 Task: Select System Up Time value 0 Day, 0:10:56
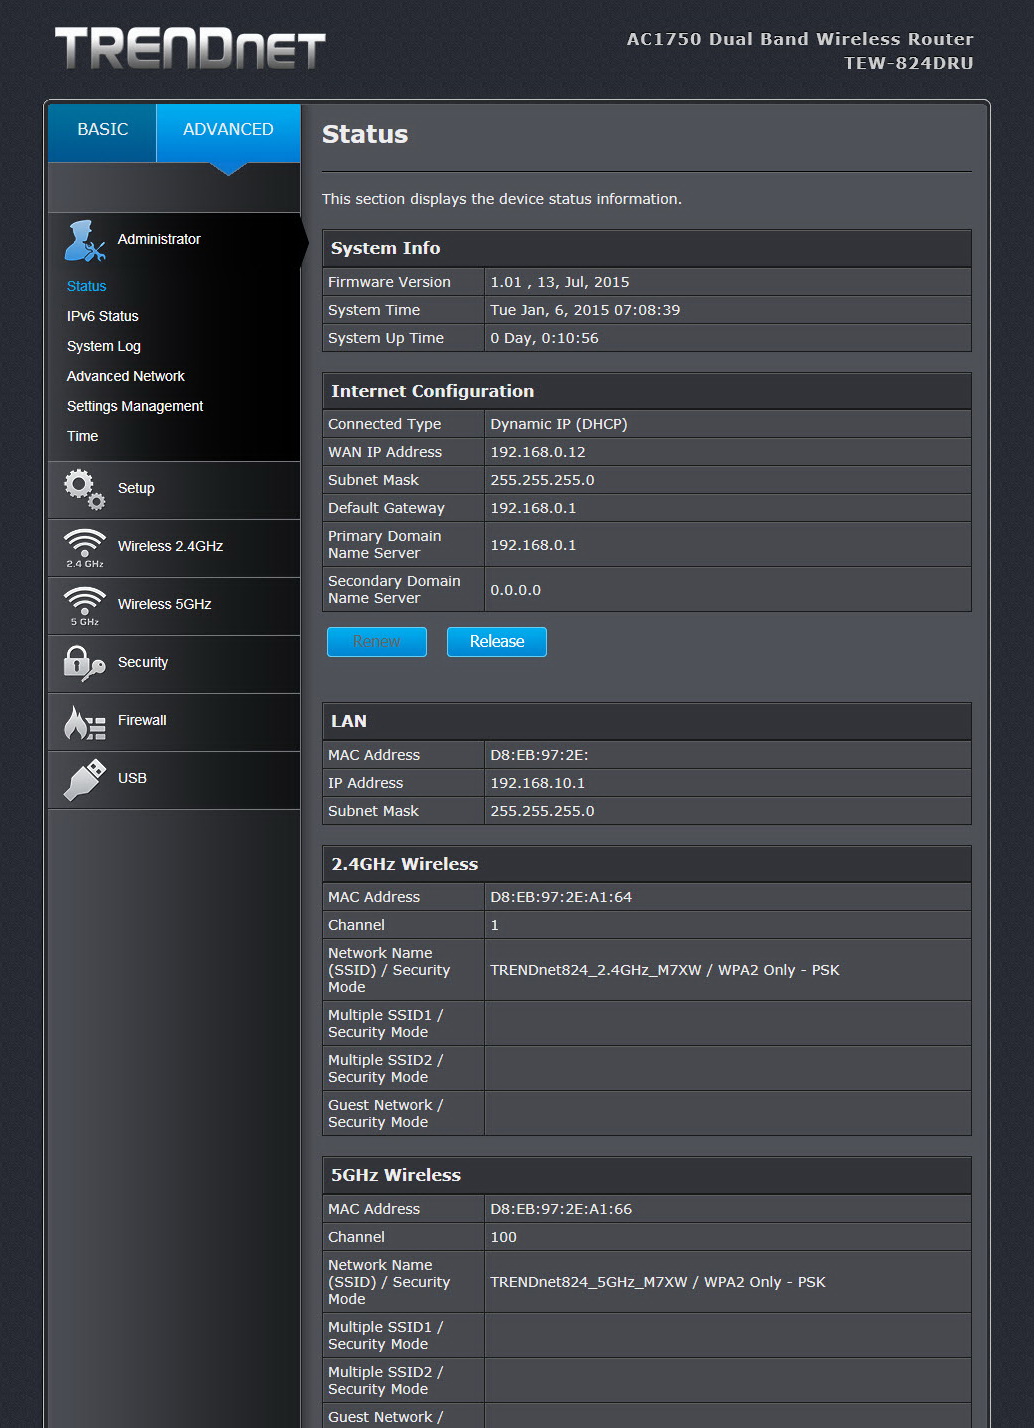click(544, 338)
